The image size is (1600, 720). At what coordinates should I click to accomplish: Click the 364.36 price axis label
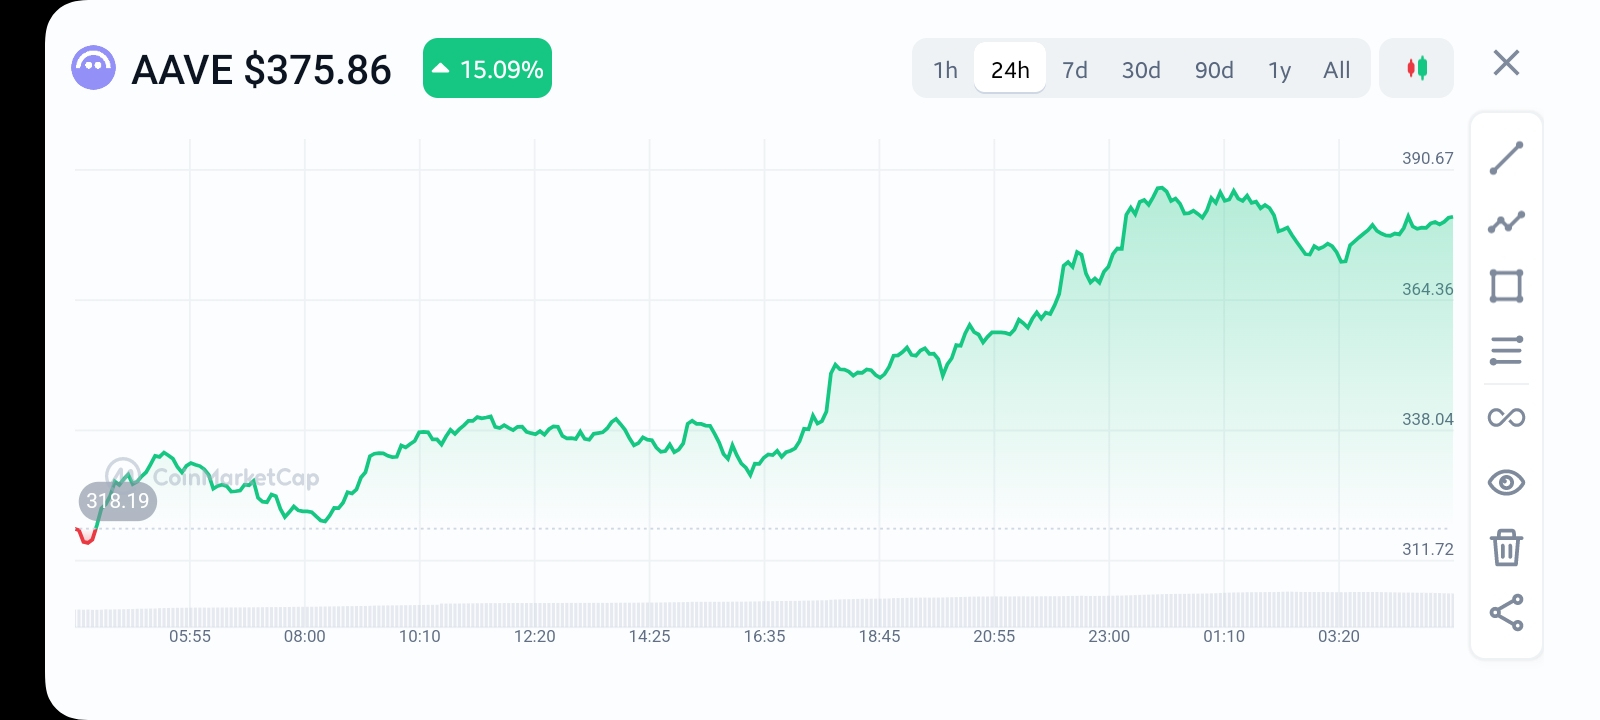click(1427, 289)
